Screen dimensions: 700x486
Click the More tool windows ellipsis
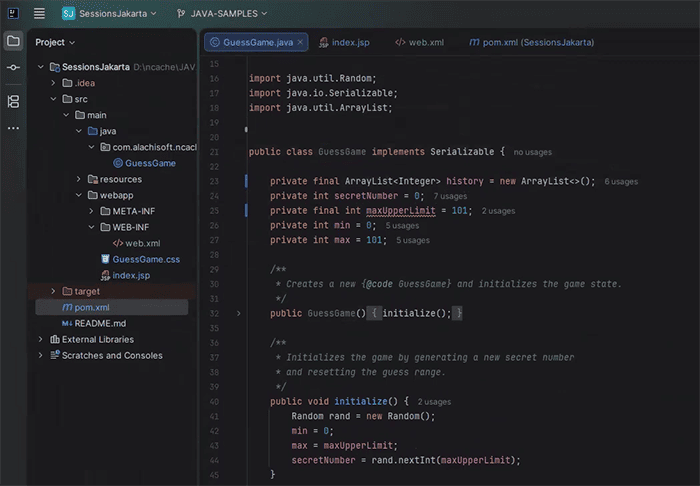point(13,128)
